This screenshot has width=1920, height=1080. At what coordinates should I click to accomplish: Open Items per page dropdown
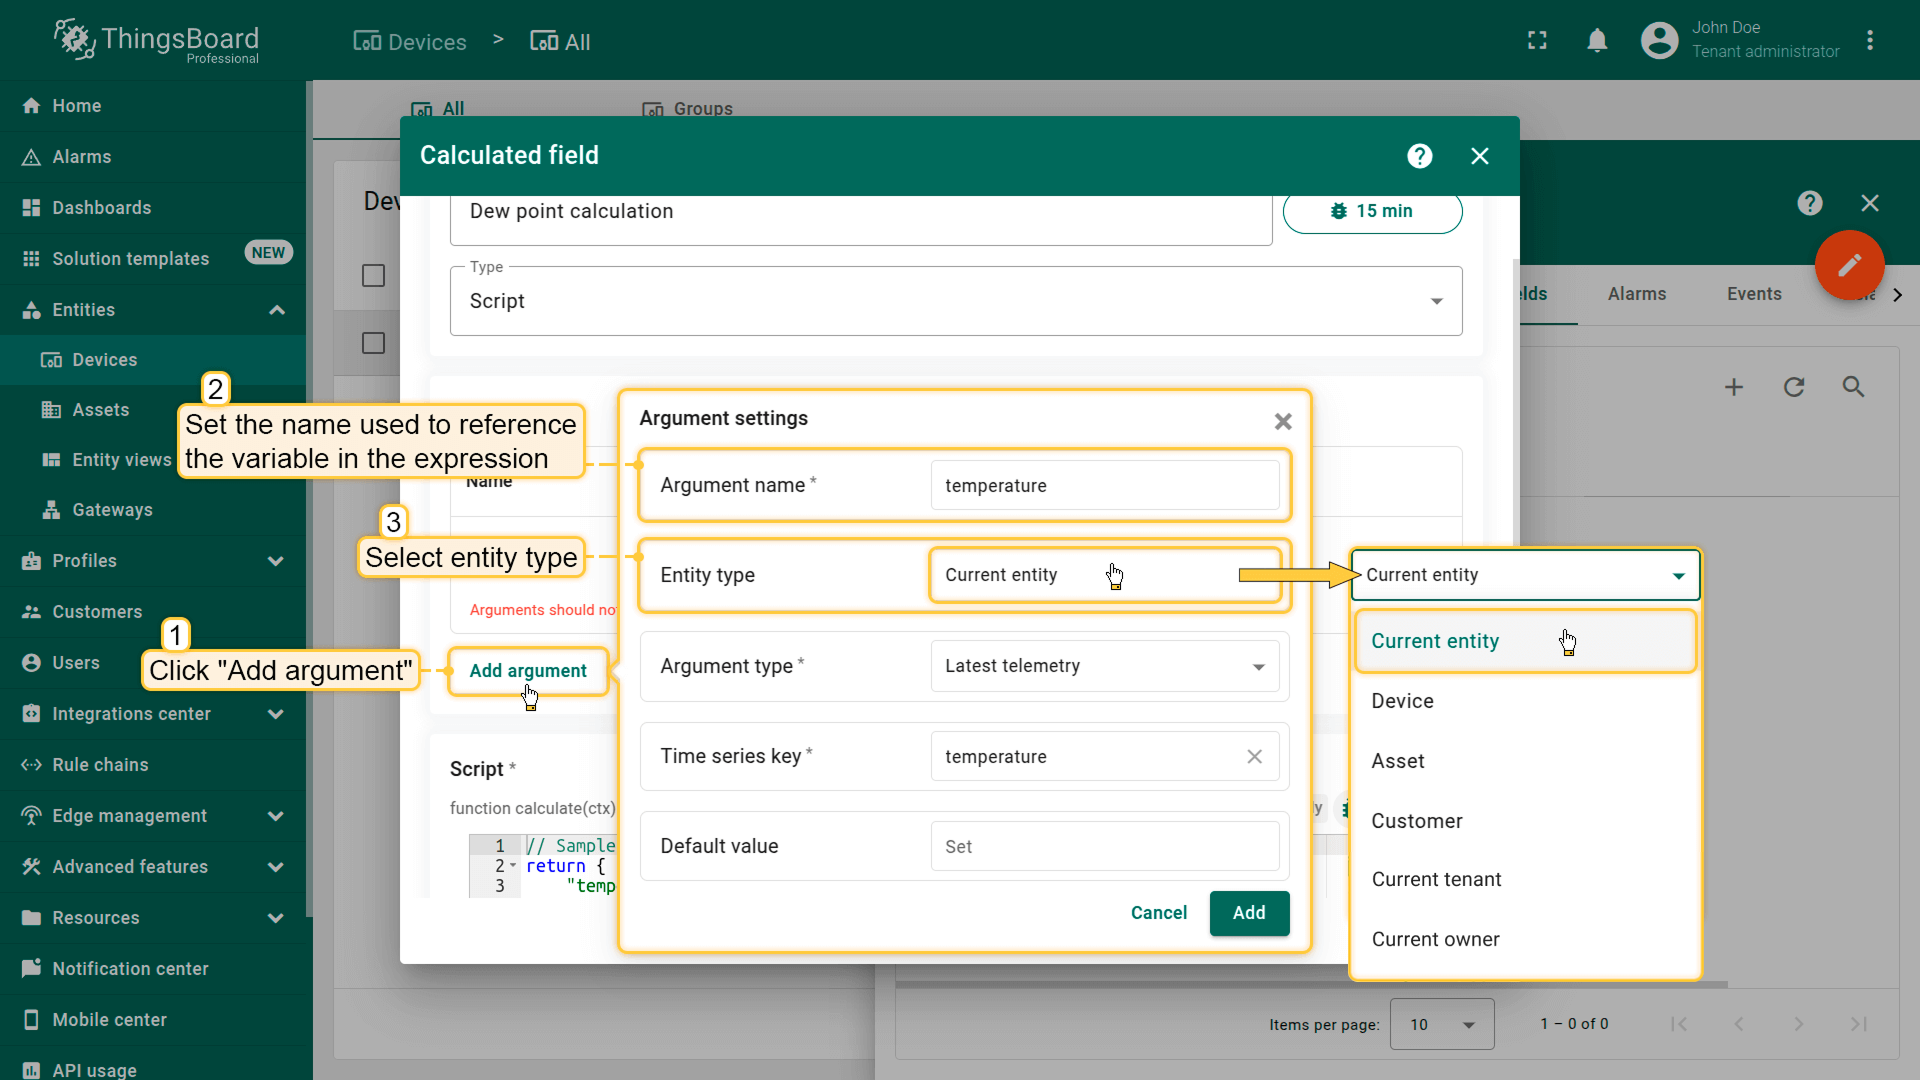pos(1441,1024)
